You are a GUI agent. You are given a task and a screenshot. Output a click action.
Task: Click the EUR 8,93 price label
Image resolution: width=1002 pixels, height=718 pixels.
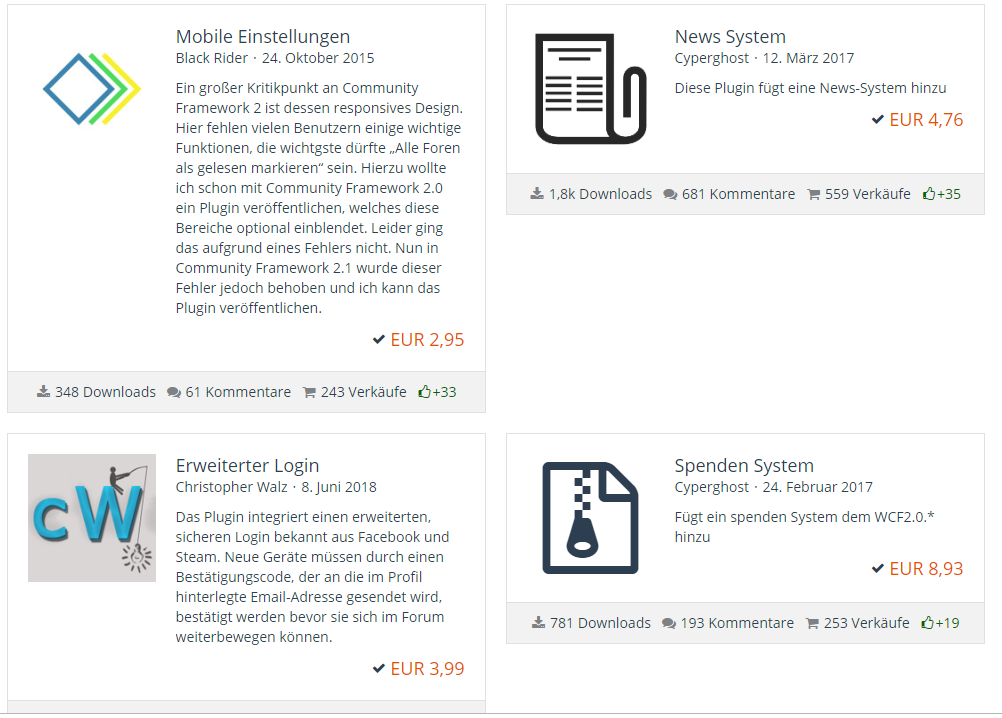926,569
